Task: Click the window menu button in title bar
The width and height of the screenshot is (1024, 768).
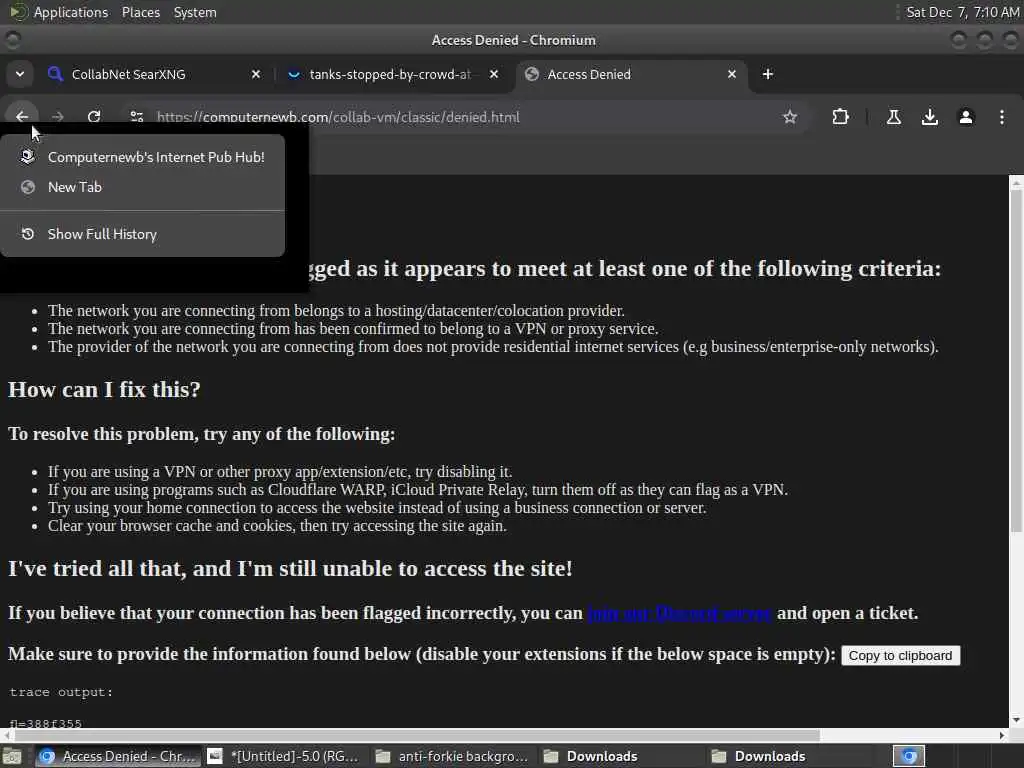Action: pyautogui.click(x=12, y=40)
